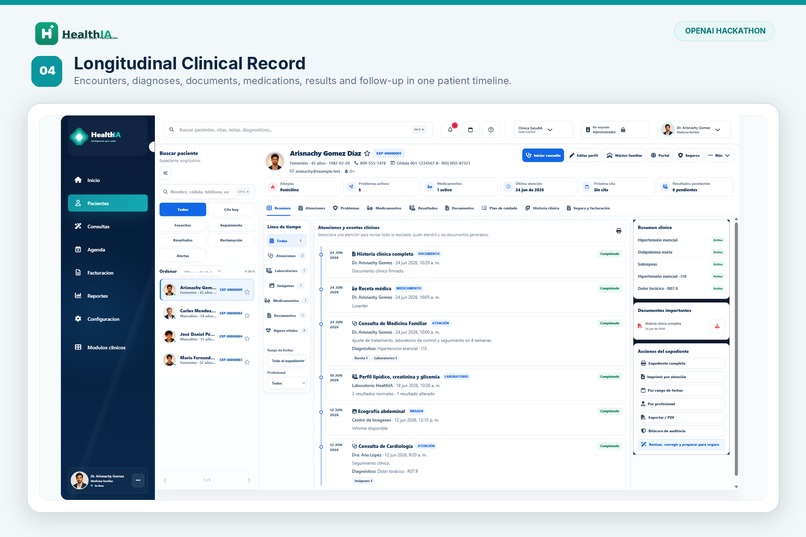This screenshot has width=806, height=537.
Task: Click the Nombre, cédula, teléfono search field
Action: [207, 192]
